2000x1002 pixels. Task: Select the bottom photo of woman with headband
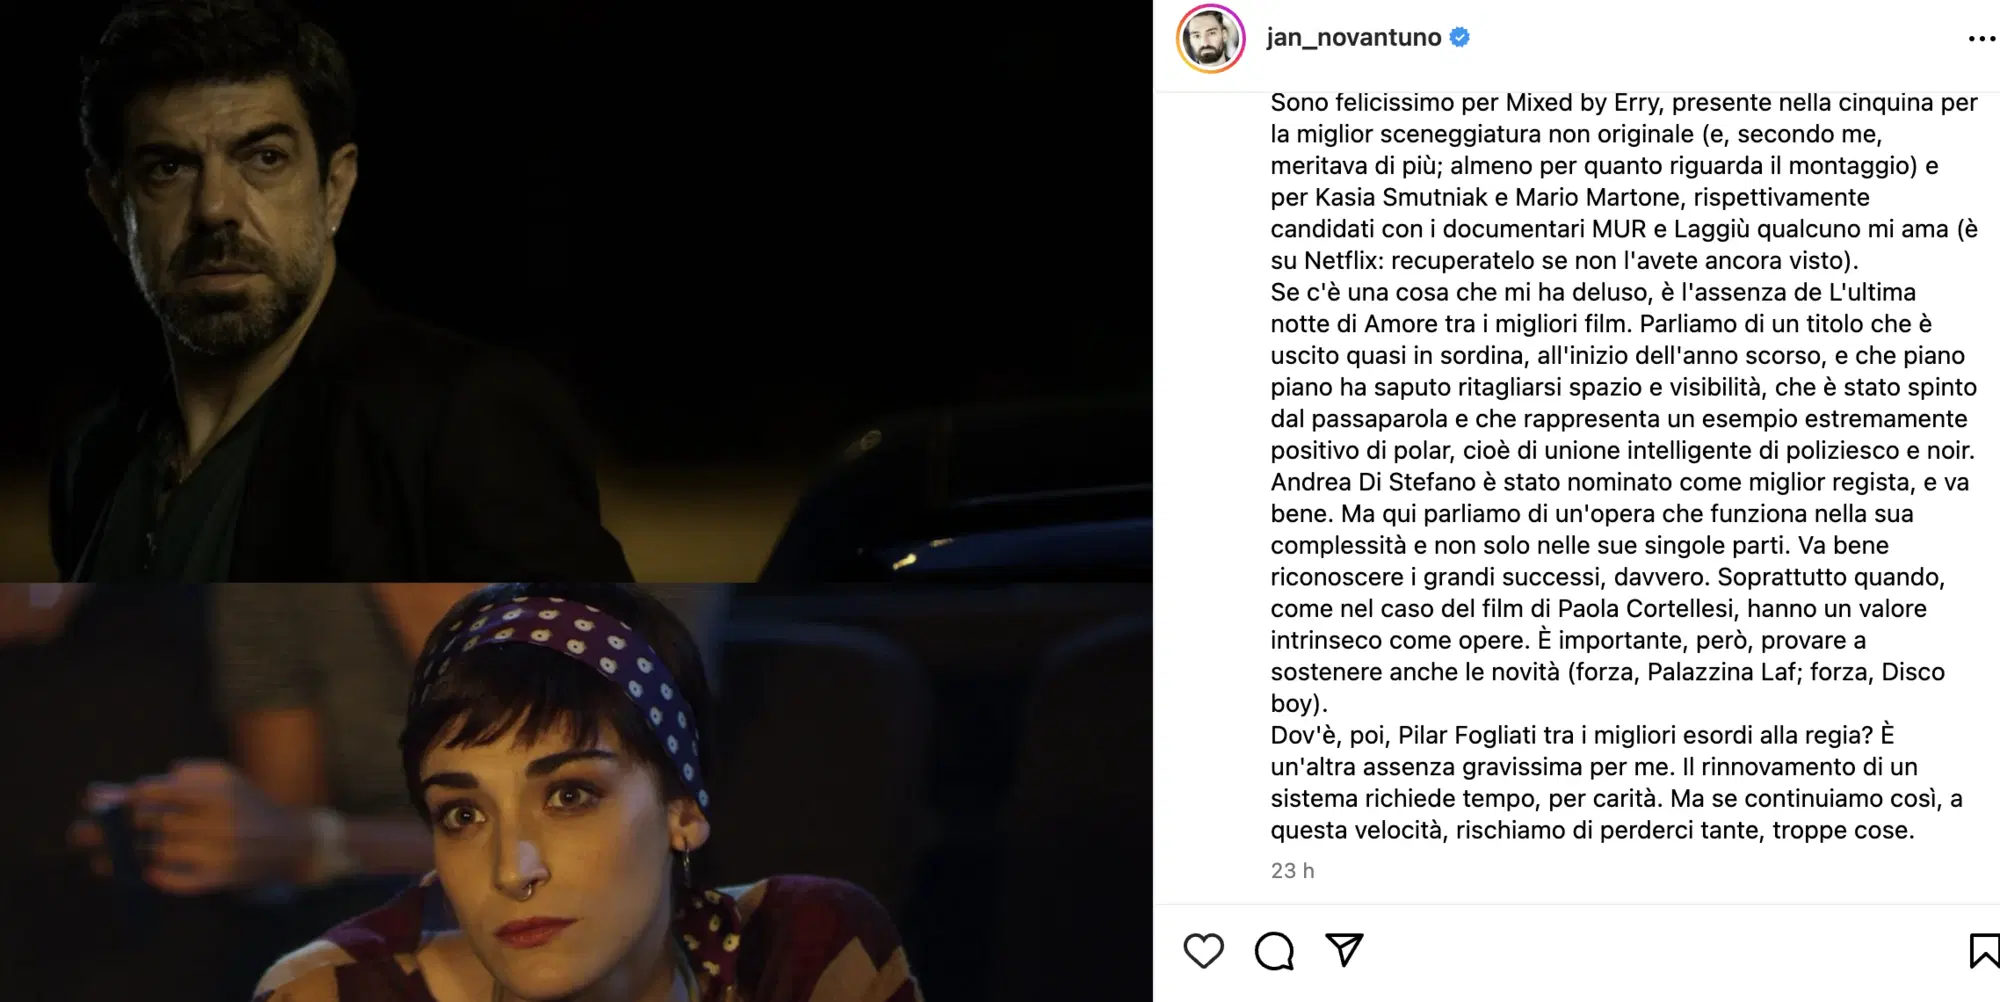pos(576,792)
